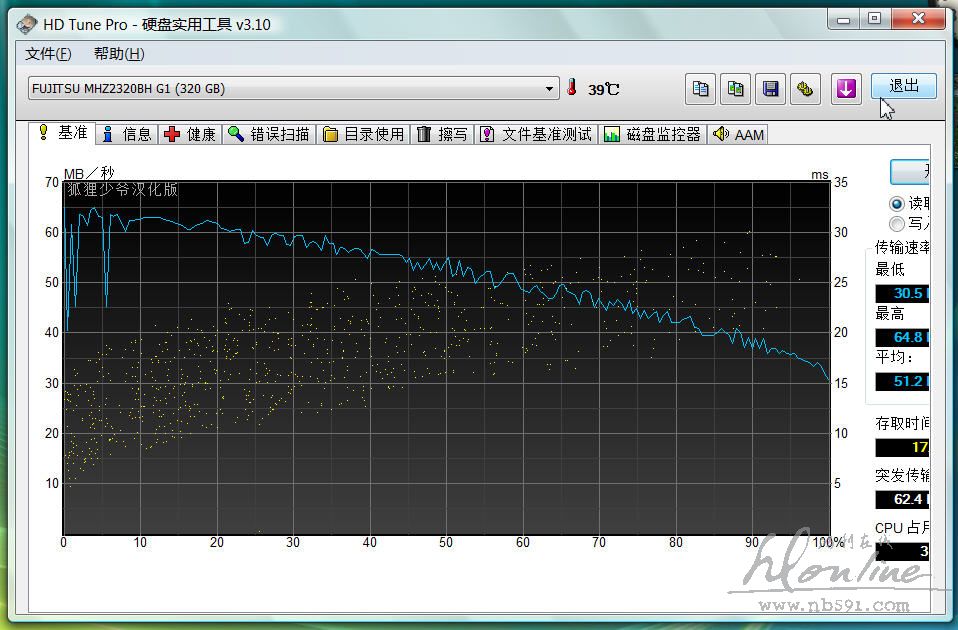Open the 磁盘监控器 disk monitor tab

[652, 134]
